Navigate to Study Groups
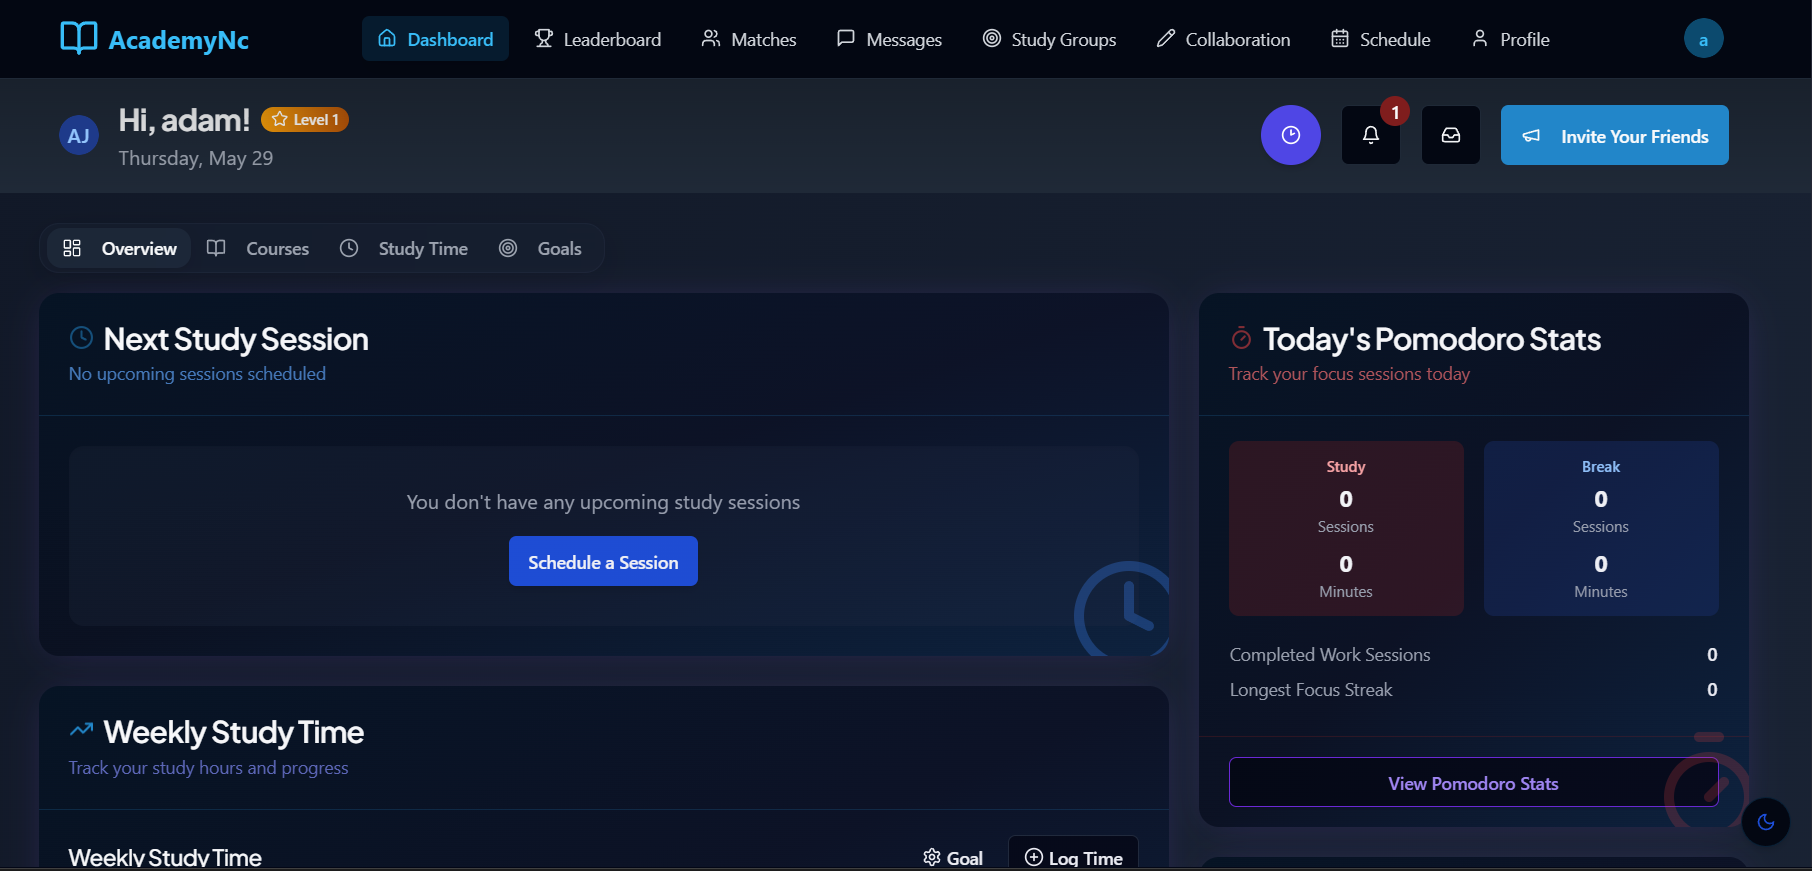Viewport: 1812px width, 871px height. coord(1049,39)
